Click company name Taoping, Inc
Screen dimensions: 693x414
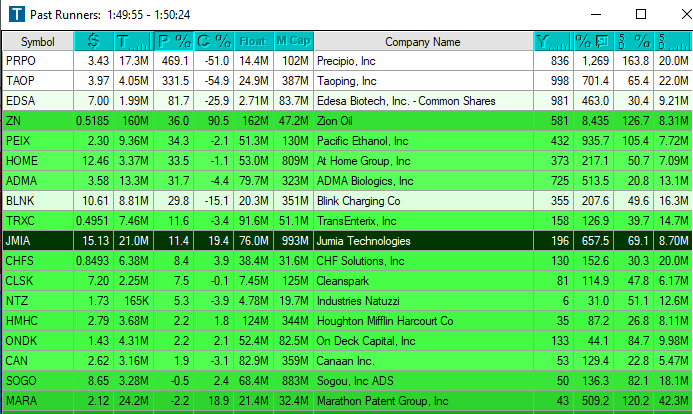[x=346, y=81]
